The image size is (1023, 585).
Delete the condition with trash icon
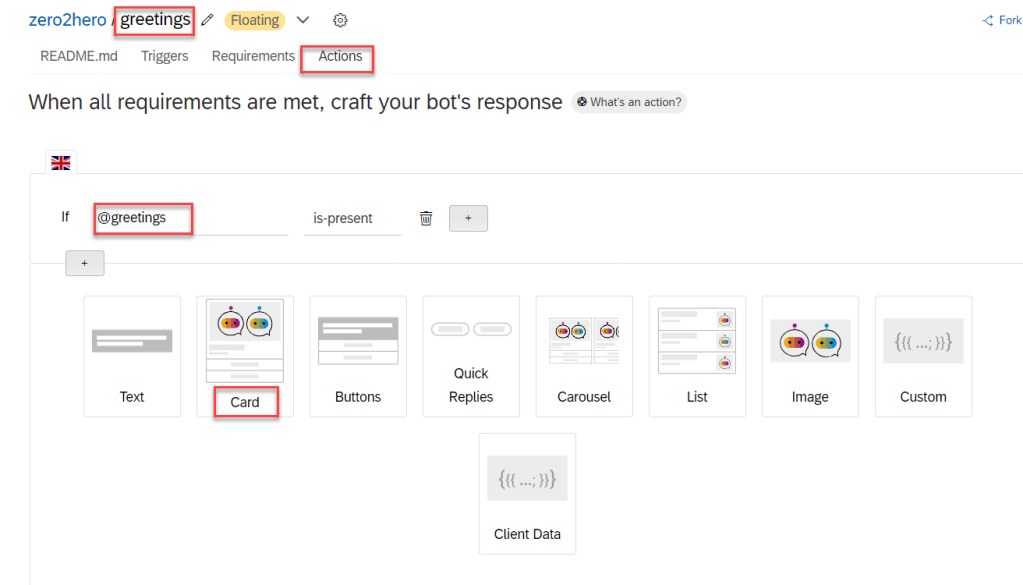pyautogui.click(x=426, y=218)
